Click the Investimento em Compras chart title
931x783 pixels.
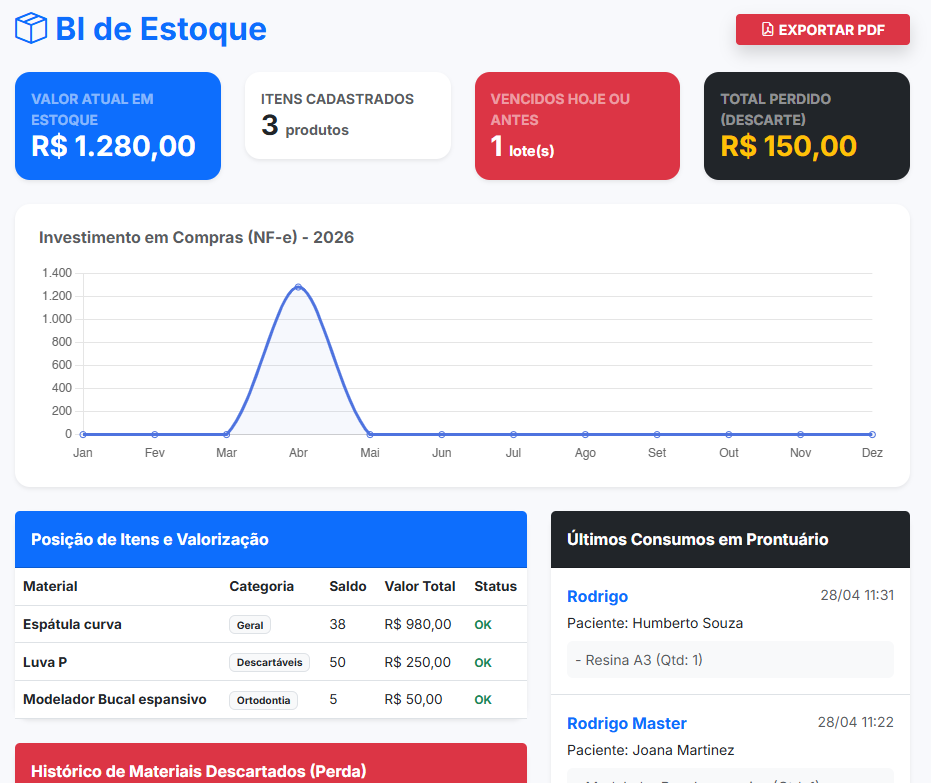(197, 237)
